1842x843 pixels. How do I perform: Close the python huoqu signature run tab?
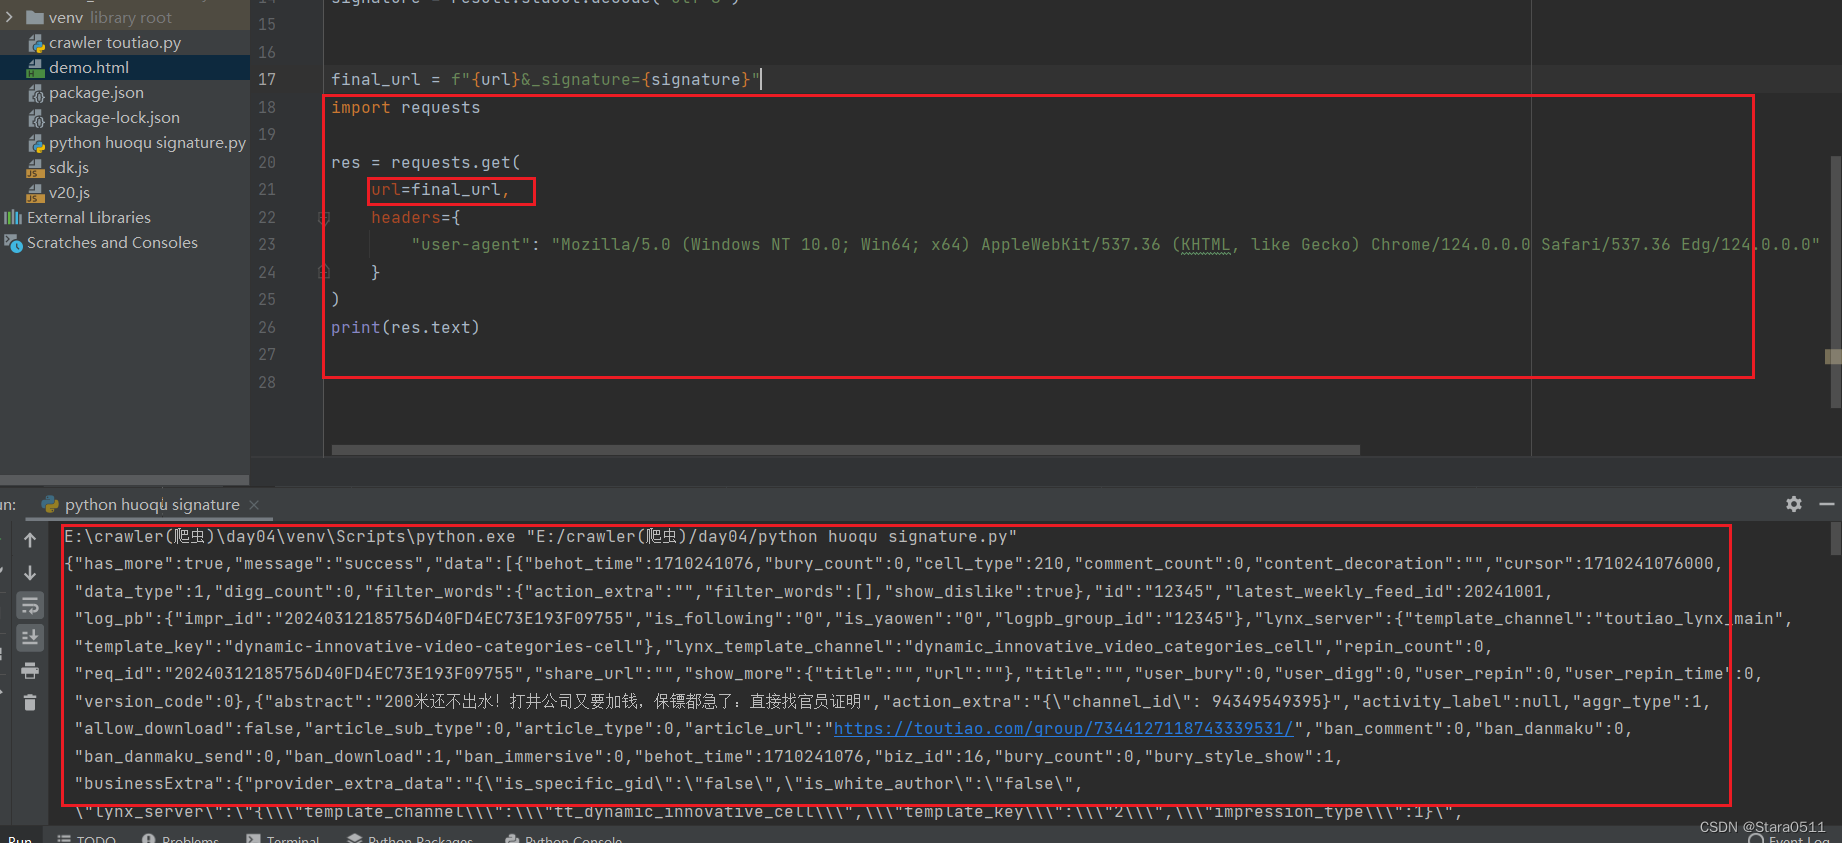click(x=254, y=504)
